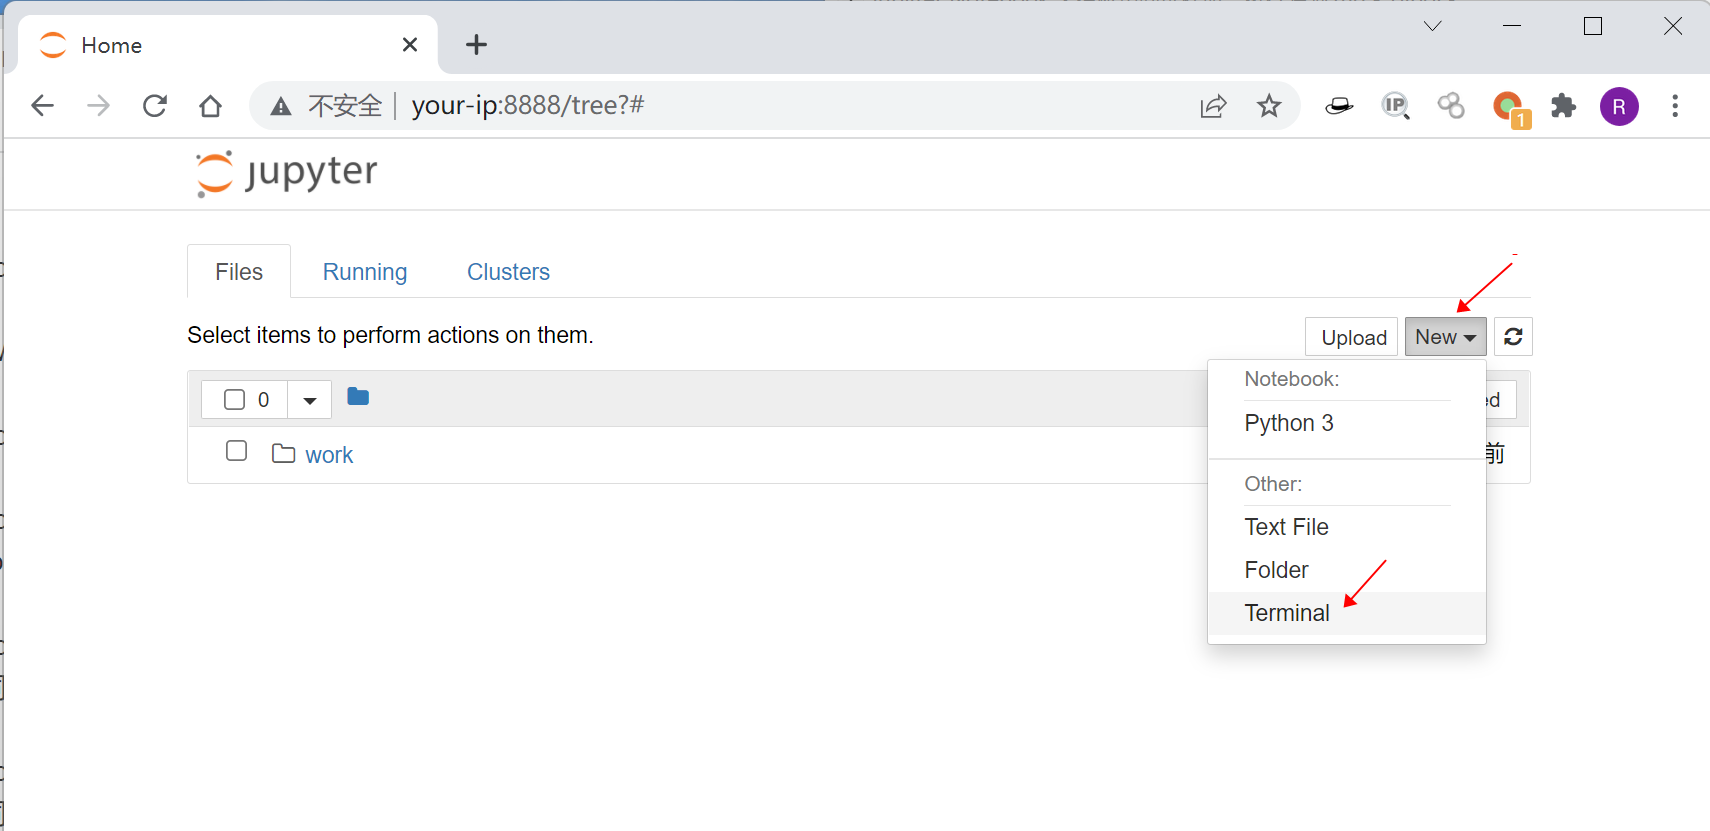1710x831 pixels.
Task: Collapse the New dropdown button
Action: [x=1445, y=337]
